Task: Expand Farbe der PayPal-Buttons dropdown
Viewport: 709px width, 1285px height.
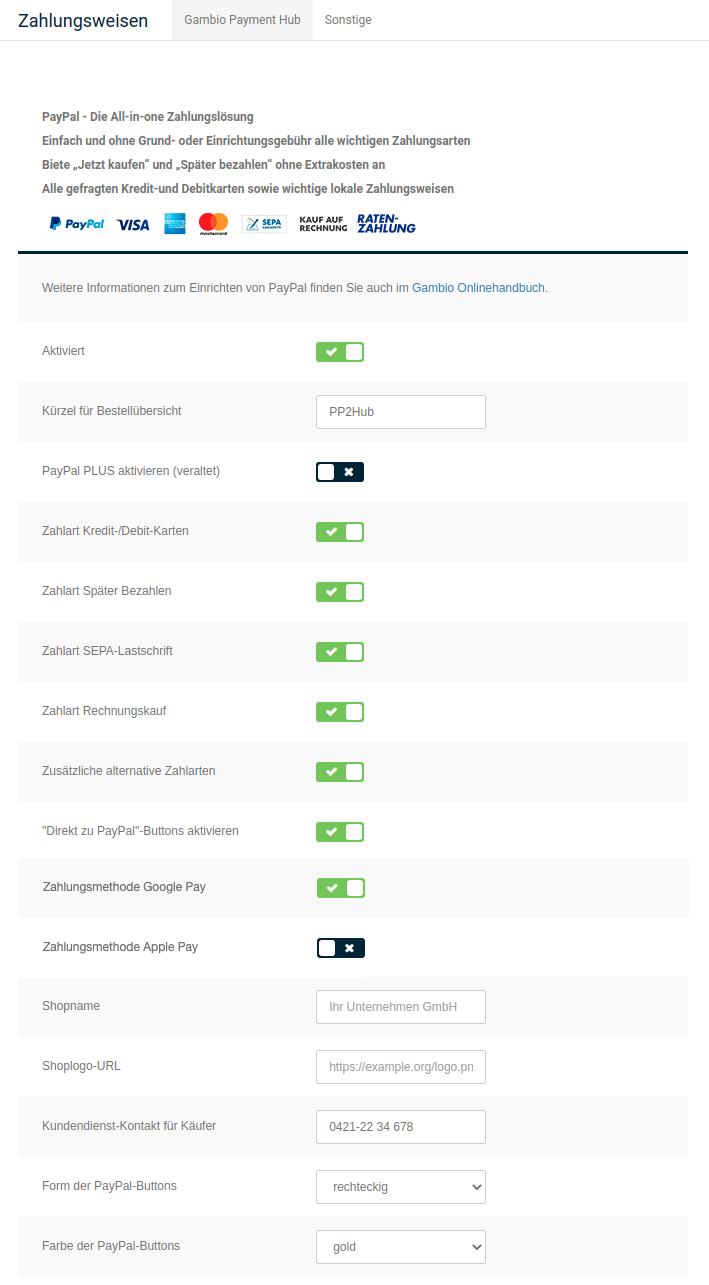Action: pyautogui.click(x=401, y=1247)
